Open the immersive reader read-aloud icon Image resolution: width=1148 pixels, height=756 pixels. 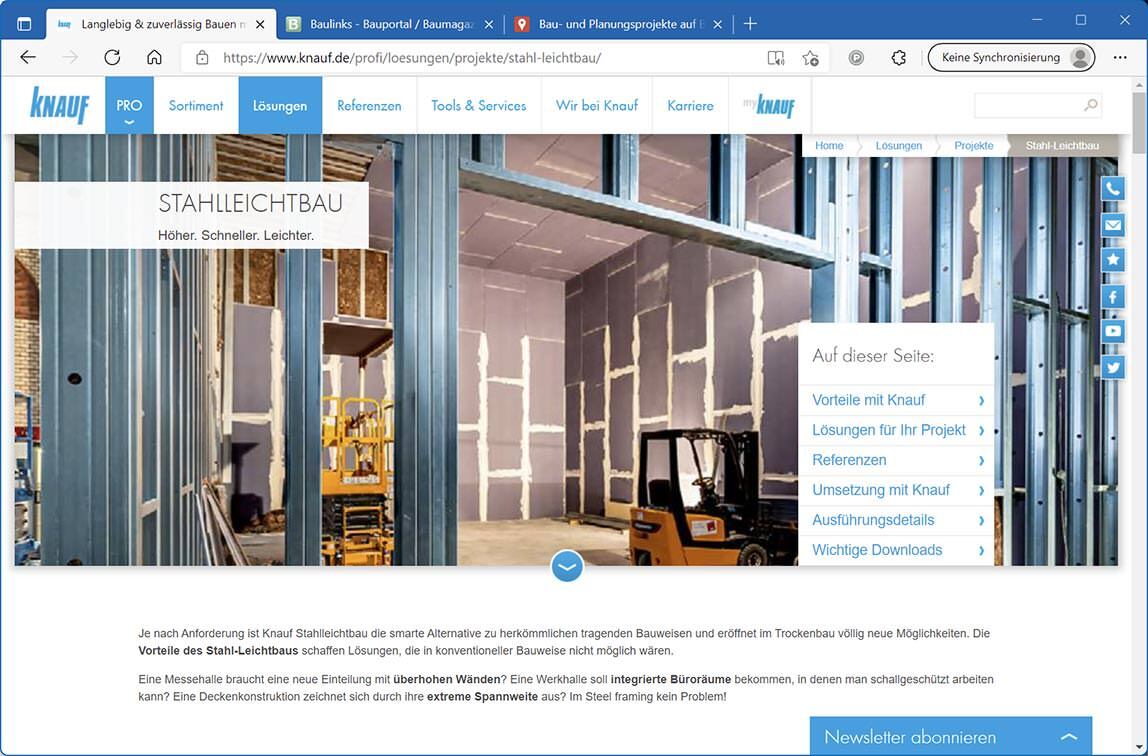tap(775, 58)
